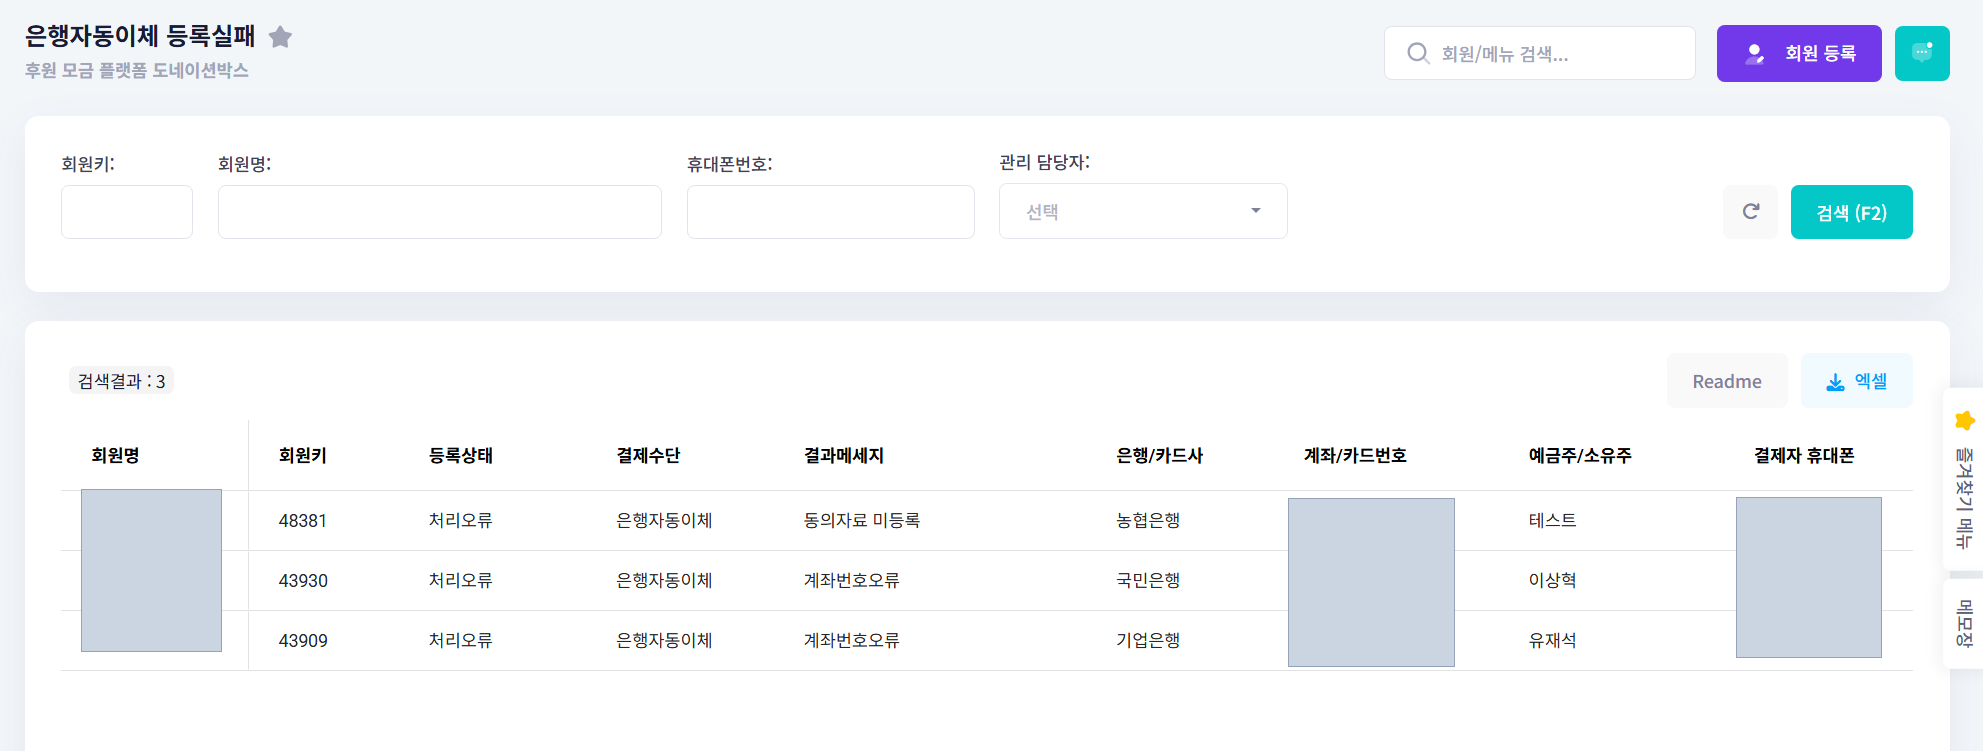This screenshot has width=1983, height=751.
Task: Click the 은행/카드사 column header
Action: pos(1160,456)
